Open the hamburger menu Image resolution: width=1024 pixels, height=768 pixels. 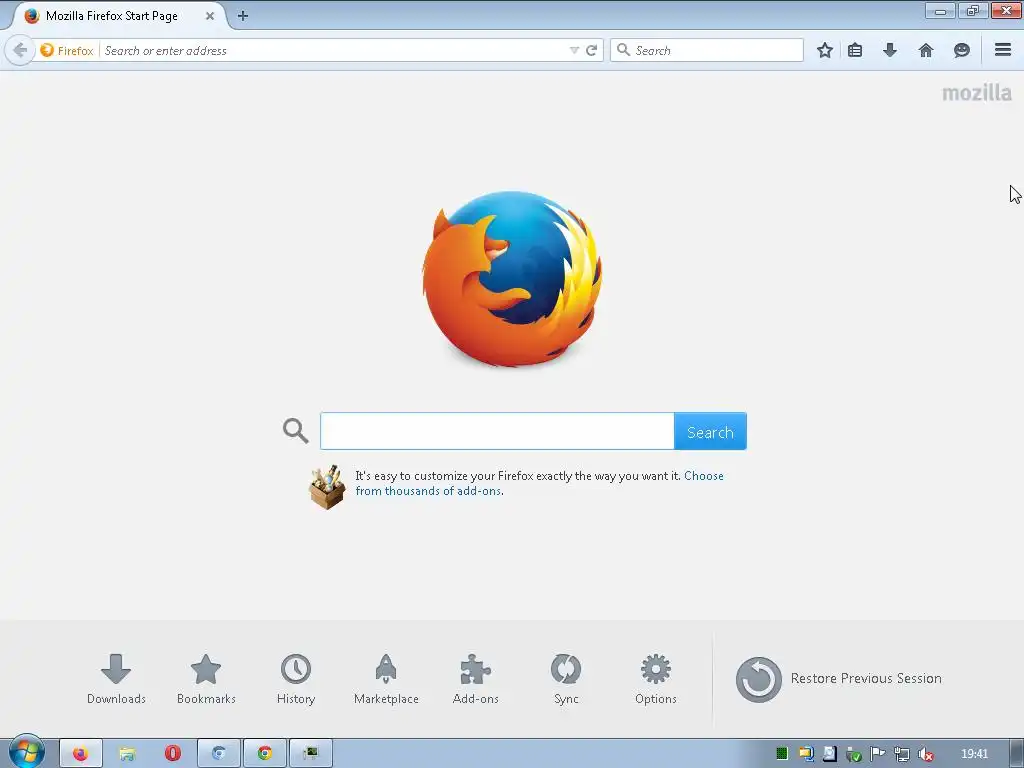pyautogui.click(x=1003, y=50)
